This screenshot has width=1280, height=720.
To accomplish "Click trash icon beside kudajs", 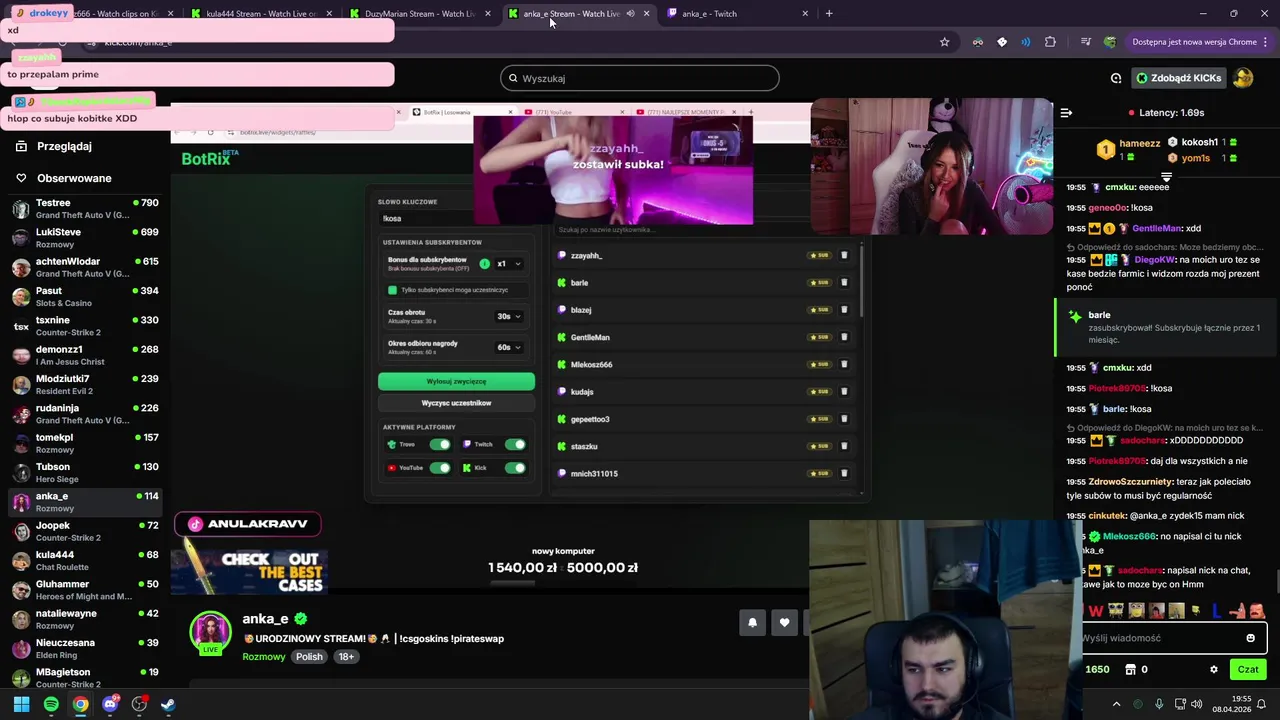I will [844, 391].
